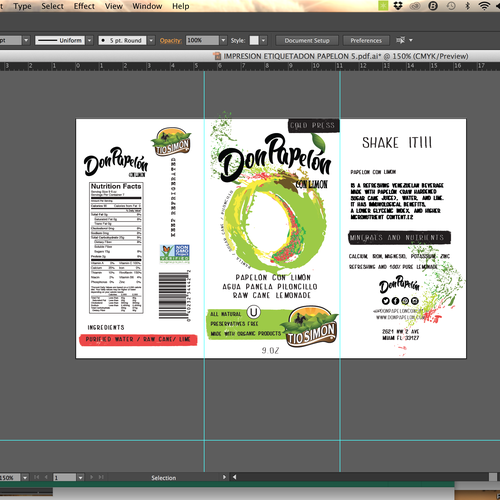The image size is (500, 500).
Task: Click the Bluetooth status icon
Action: pos(467,6)
